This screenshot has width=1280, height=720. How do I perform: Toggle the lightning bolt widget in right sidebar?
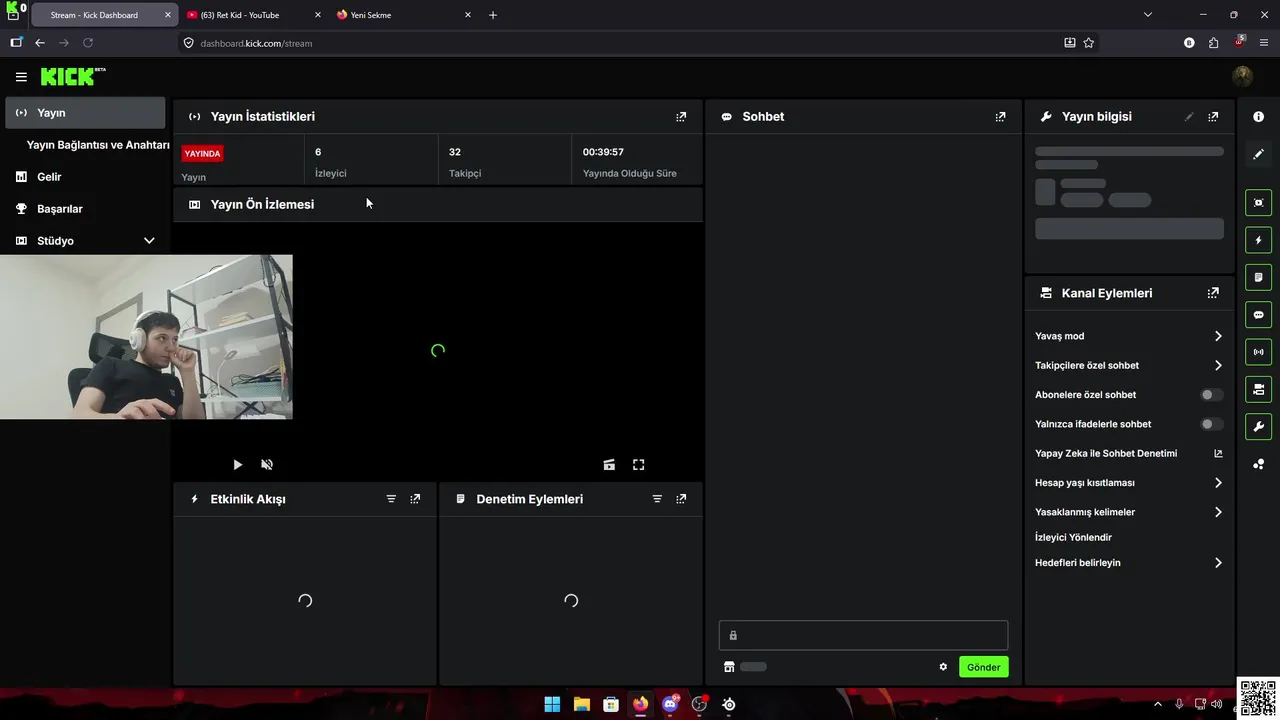click(1259, 240)
